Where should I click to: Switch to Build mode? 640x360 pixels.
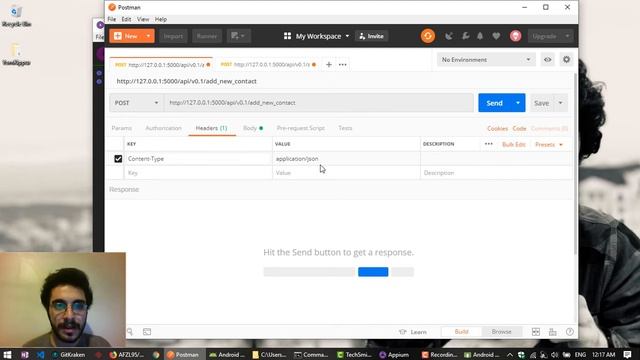pos(462,332)
